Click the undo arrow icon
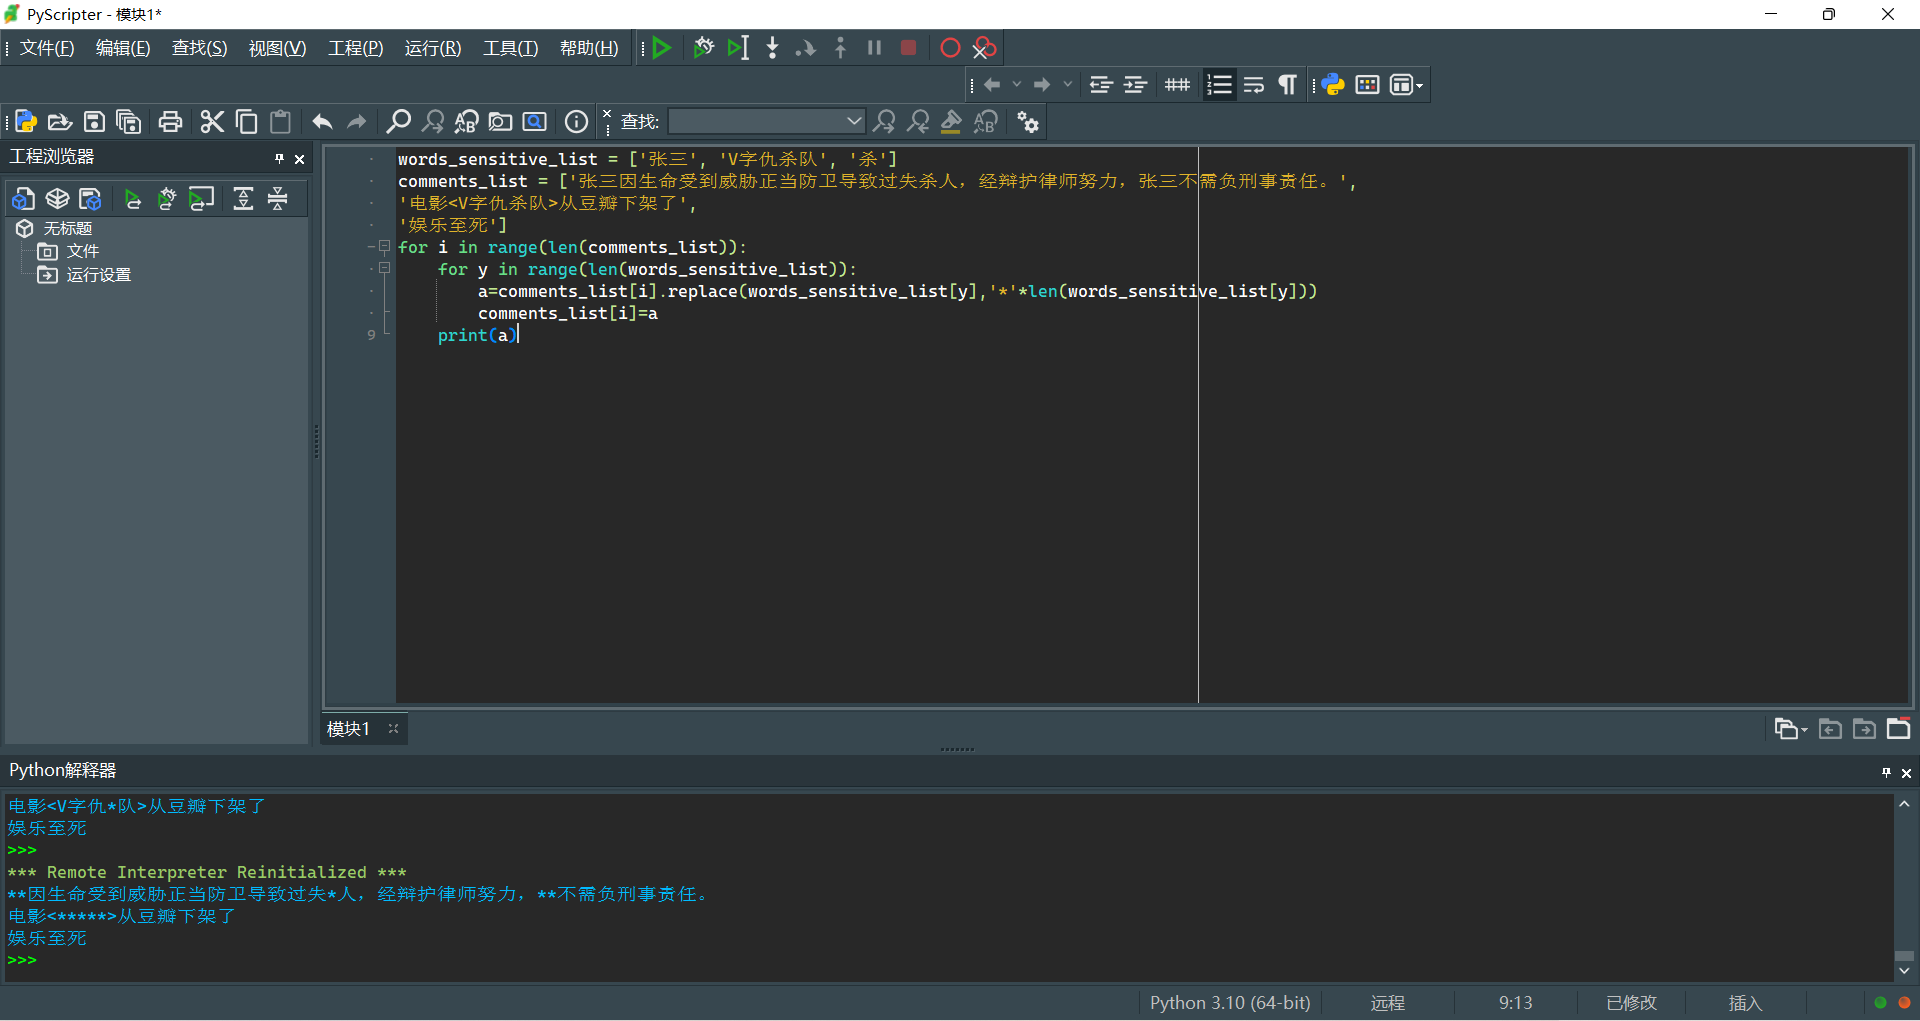The width and height of the screenshot is (1920, 1021). tap(322, 122)
